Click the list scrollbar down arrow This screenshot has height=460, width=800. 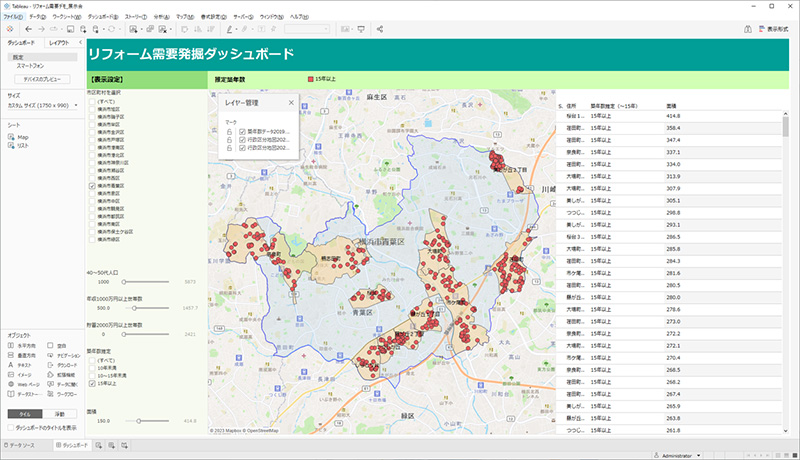coord(786,430)
